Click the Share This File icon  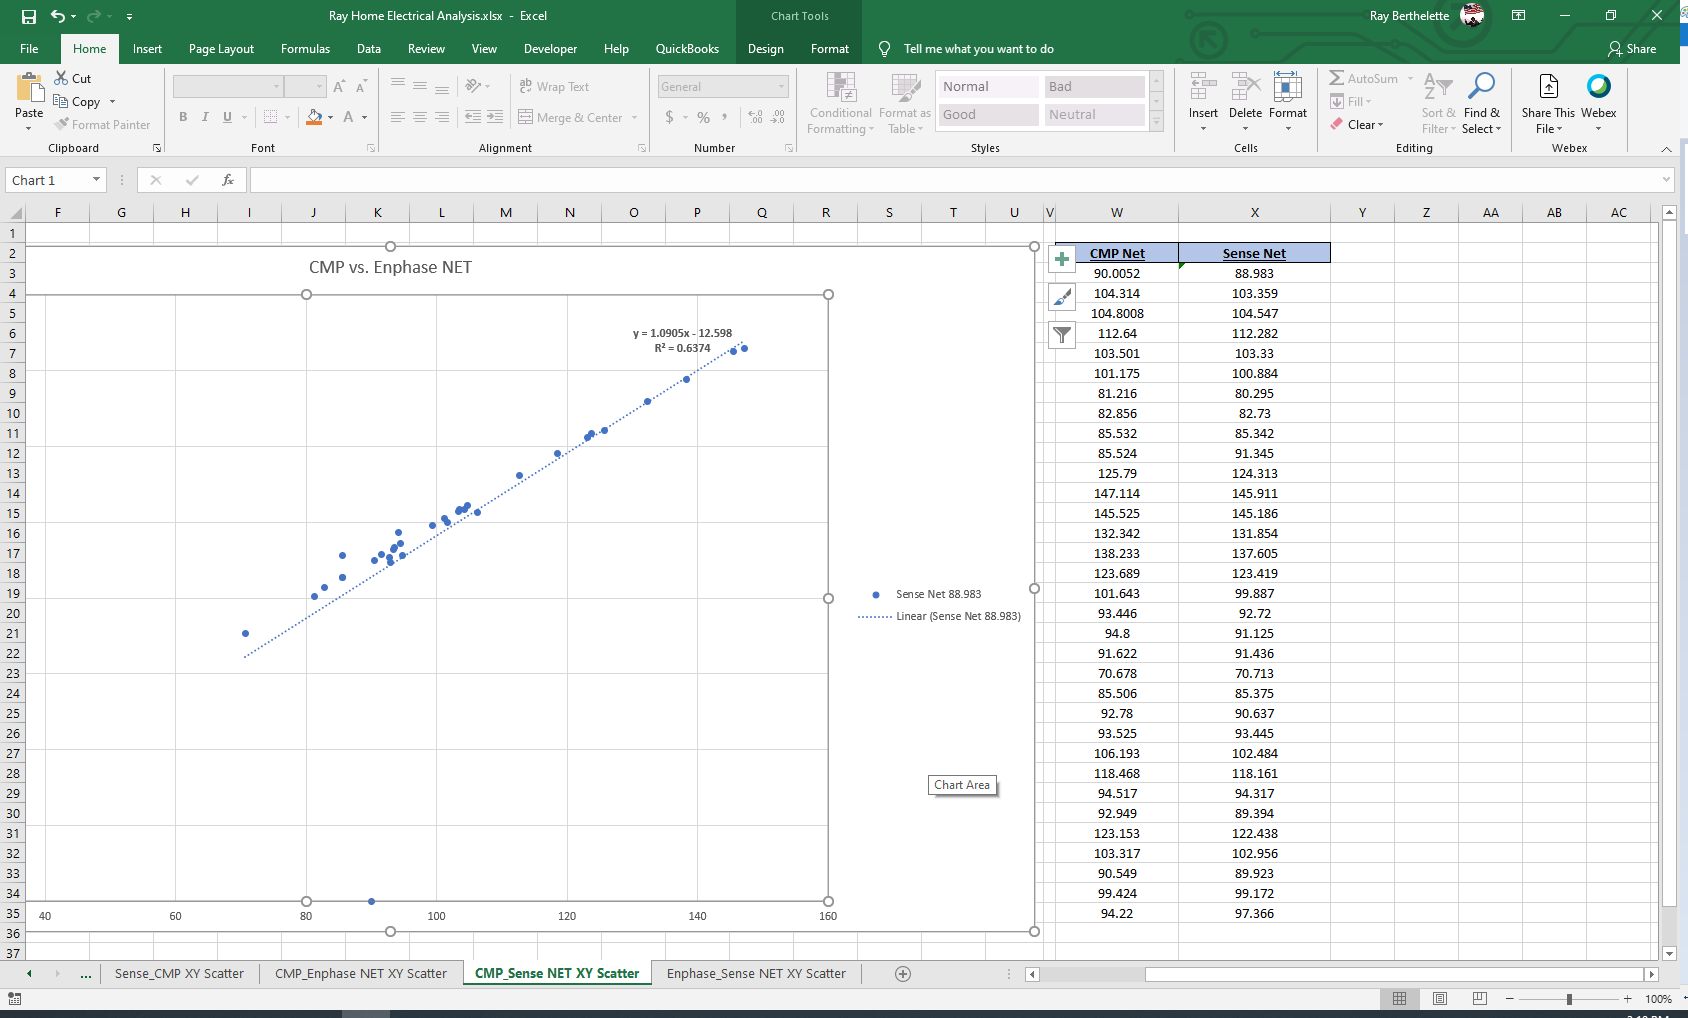(1548, 87)
